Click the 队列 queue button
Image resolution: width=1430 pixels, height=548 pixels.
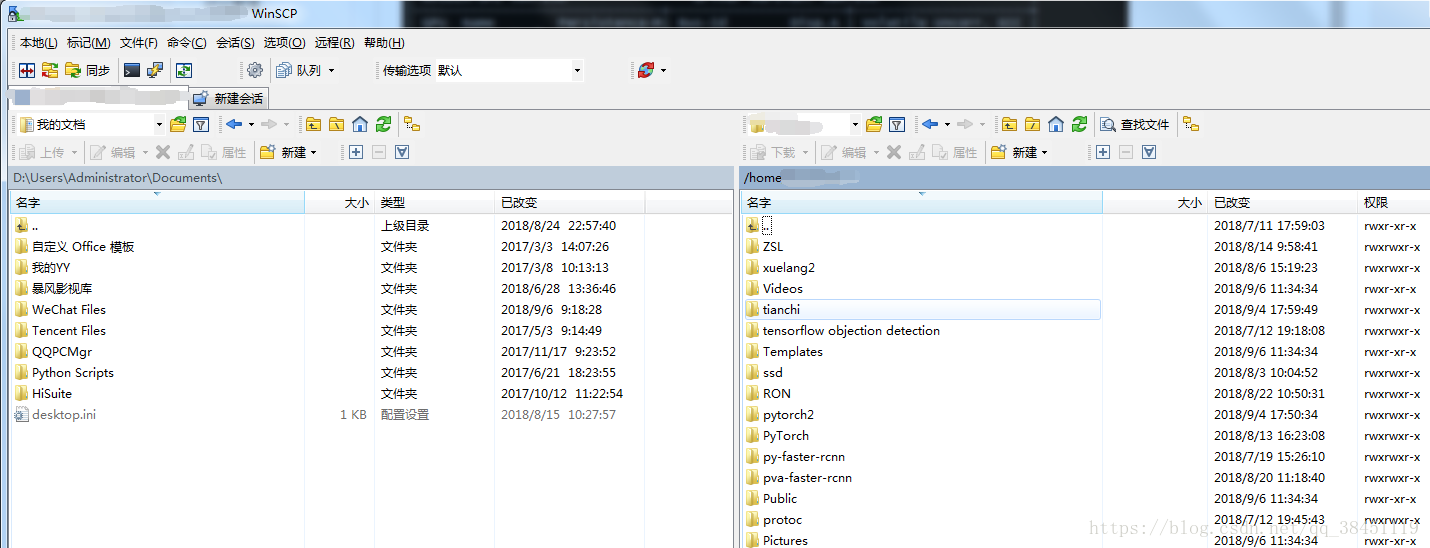point(299,70)
